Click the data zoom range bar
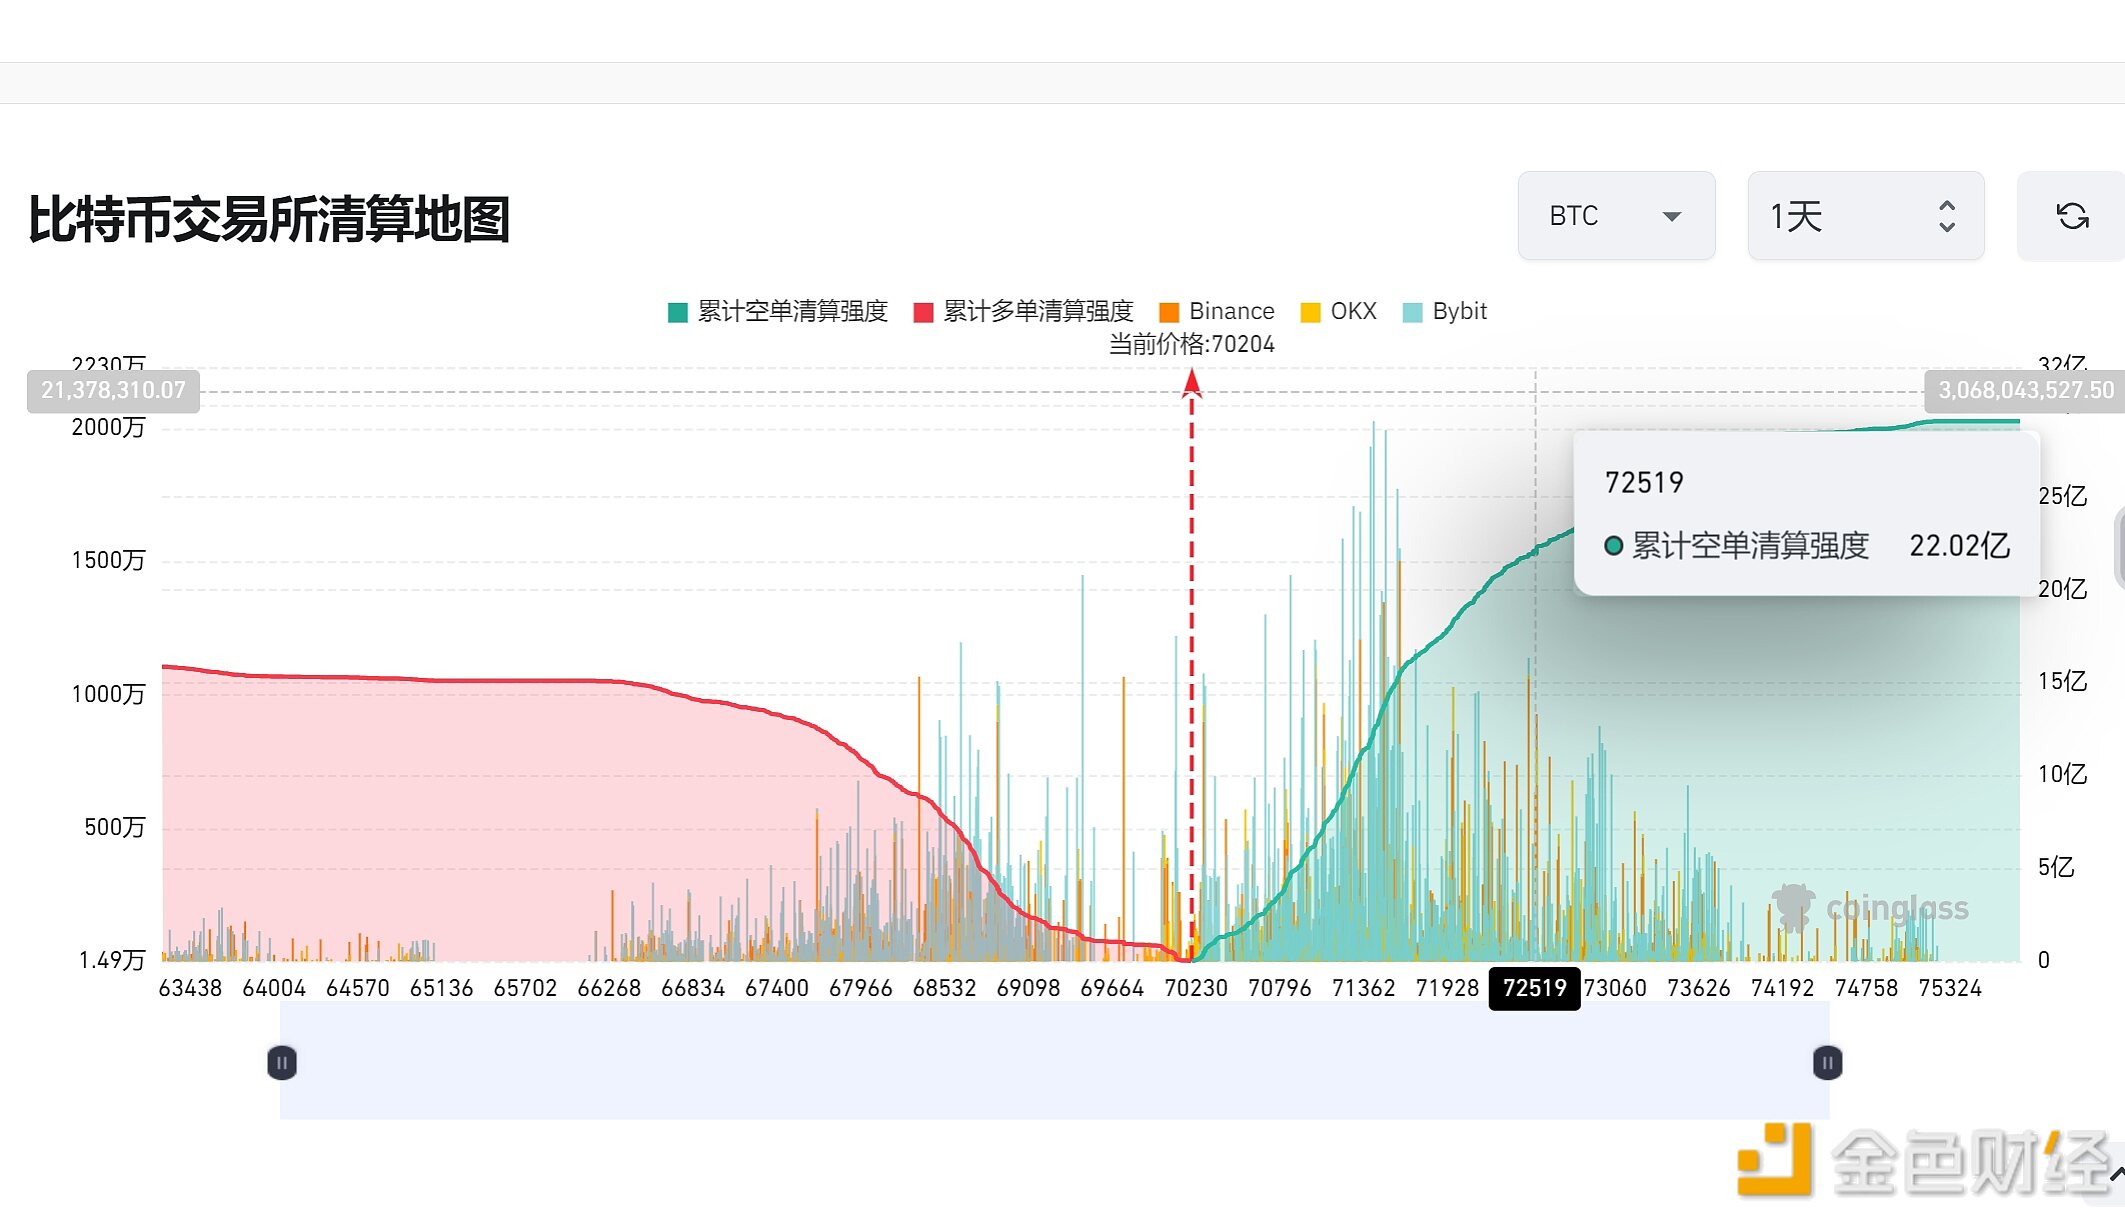The width and height of the screenshot is (2125, 1211). tap(1055, 1062)
